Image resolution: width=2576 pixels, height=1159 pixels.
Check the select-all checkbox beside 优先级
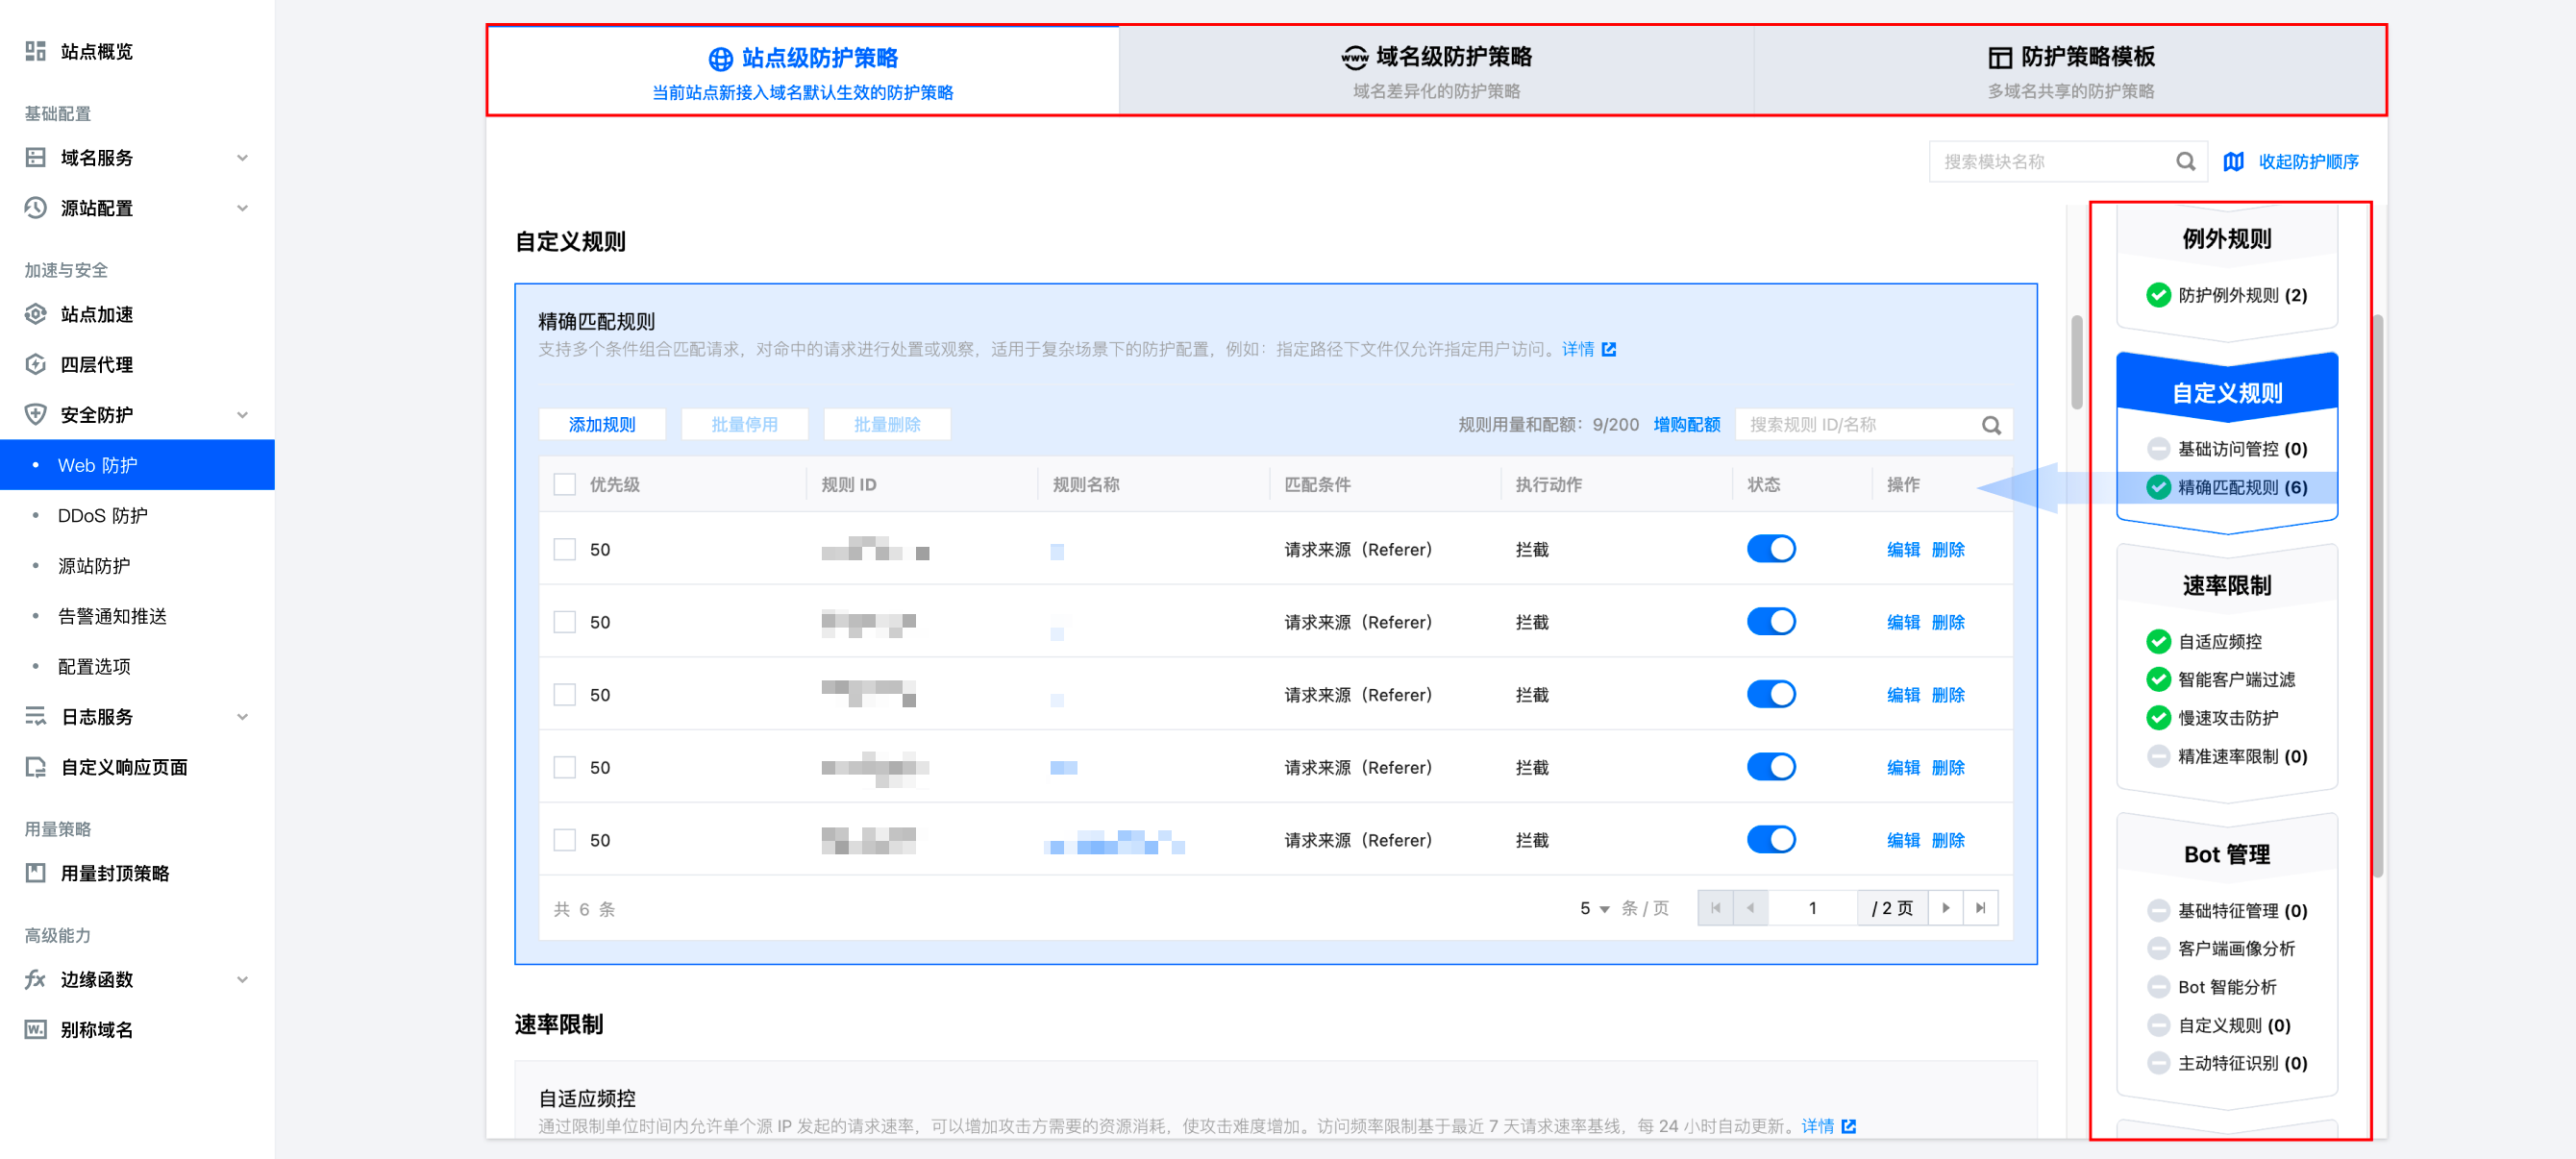pos(565,484)
